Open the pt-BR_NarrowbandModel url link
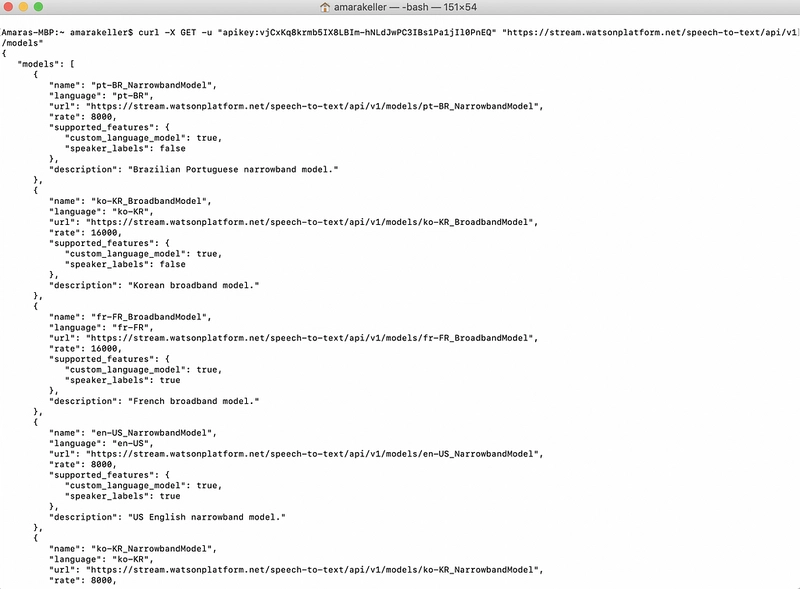This screenshot has width=800, height=589. click(314, 106)
